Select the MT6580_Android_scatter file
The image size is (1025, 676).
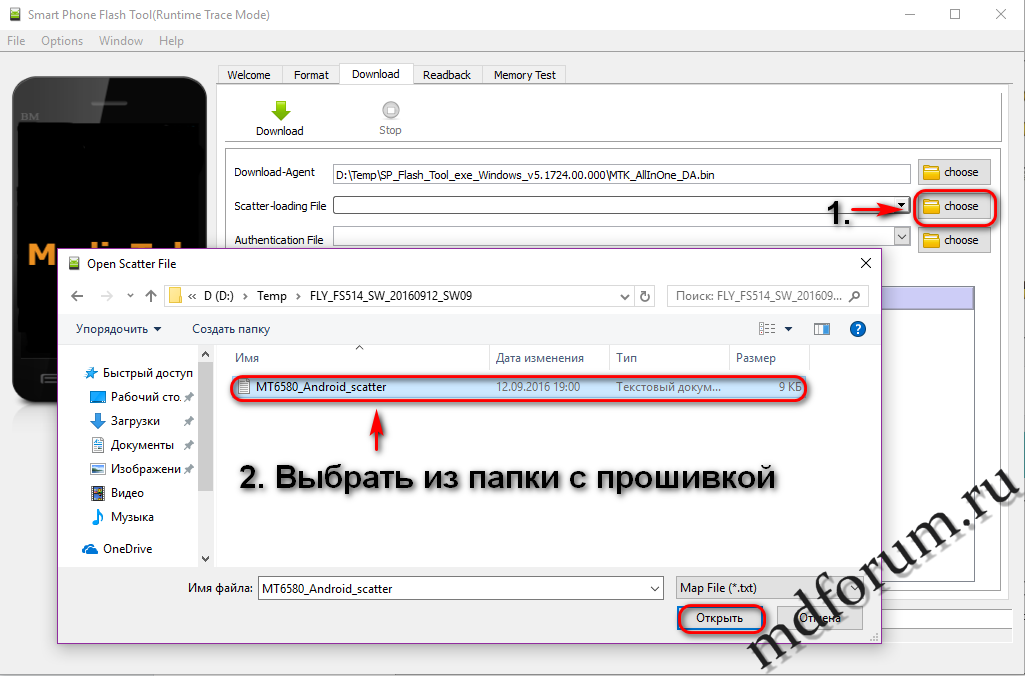click(x=320, y=387)
